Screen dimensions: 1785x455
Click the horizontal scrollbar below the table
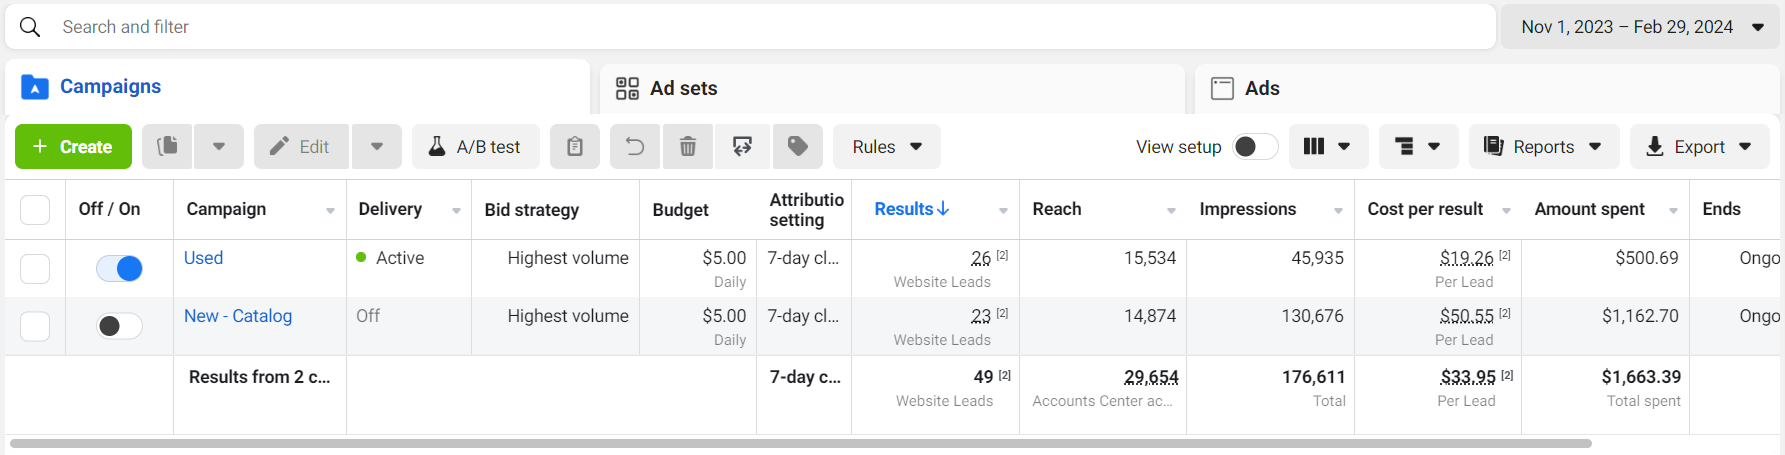(800, 443)
